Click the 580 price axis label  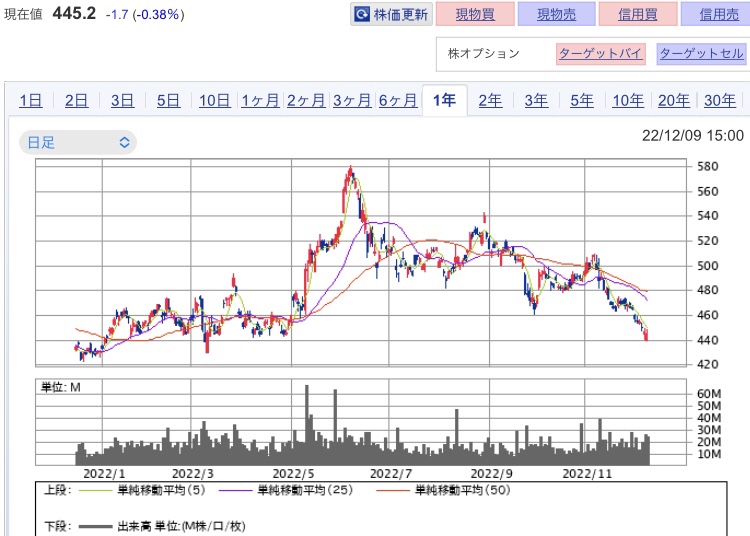tap(707, 167)
